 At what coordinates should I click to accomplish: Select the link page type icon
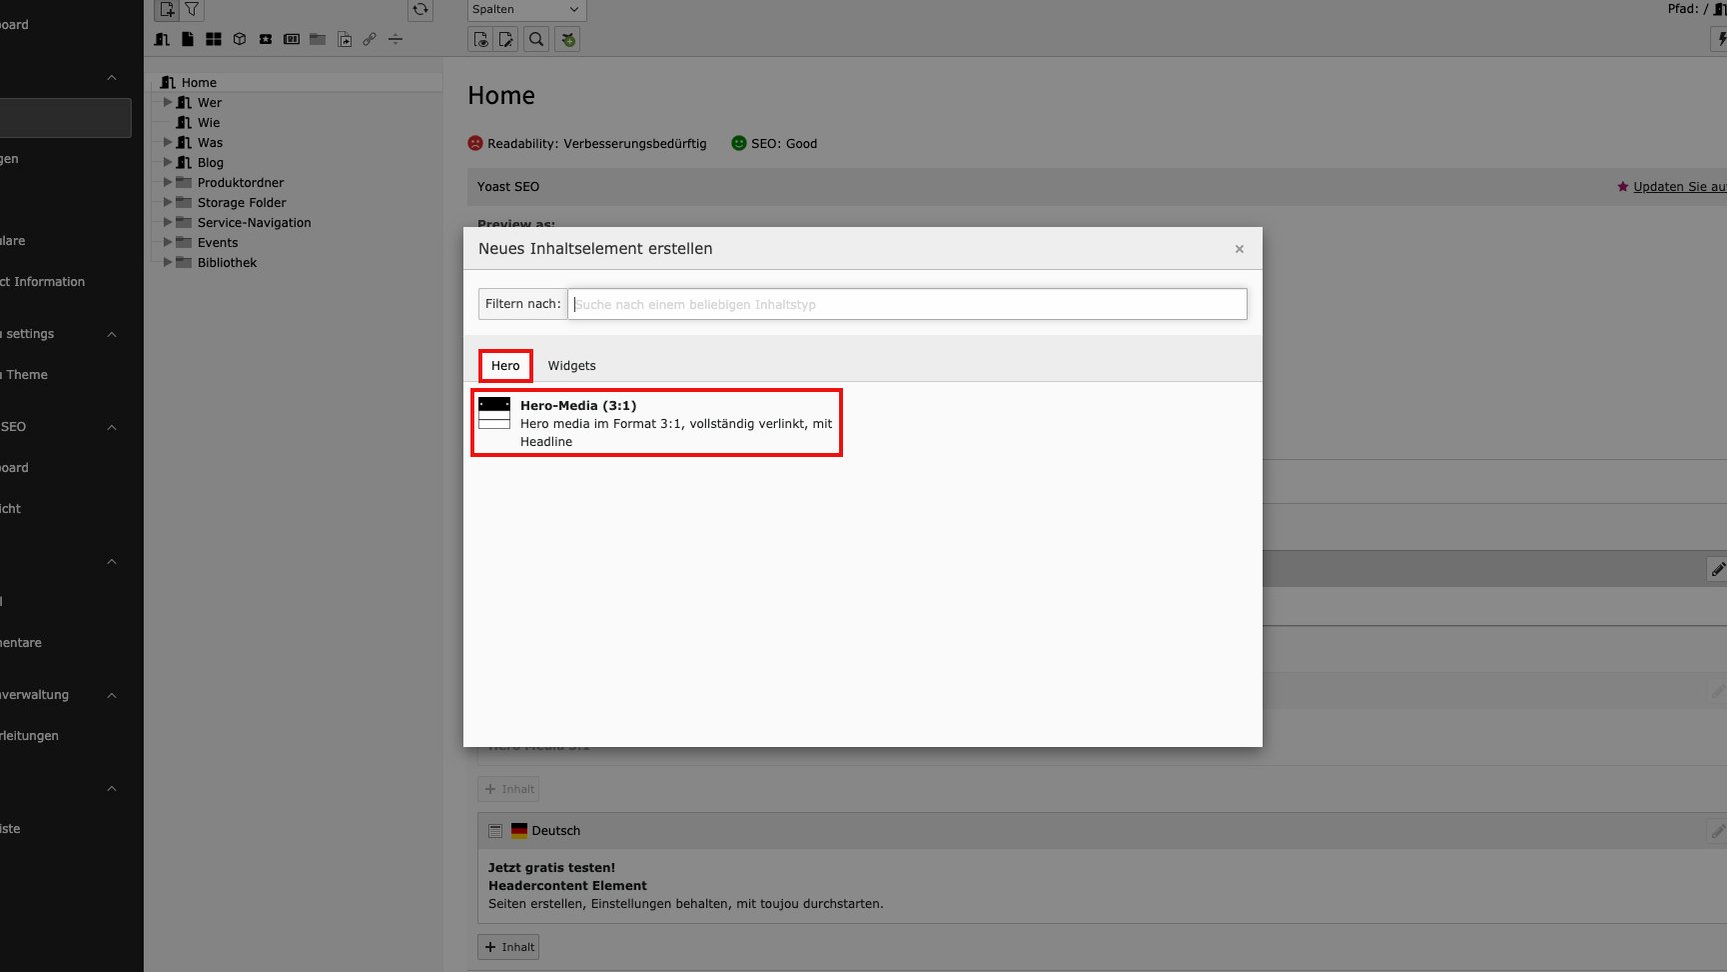[369, 40]
